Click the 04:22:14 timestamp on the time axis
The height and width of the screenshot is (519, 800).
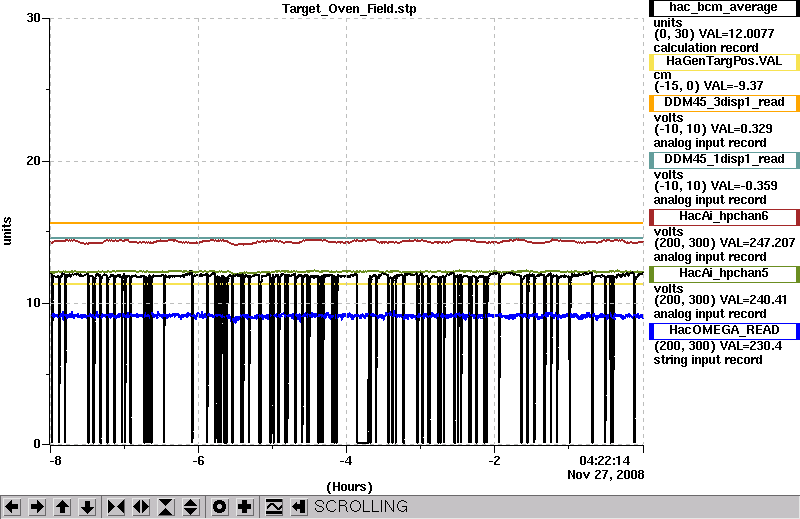tap(605, 460)
